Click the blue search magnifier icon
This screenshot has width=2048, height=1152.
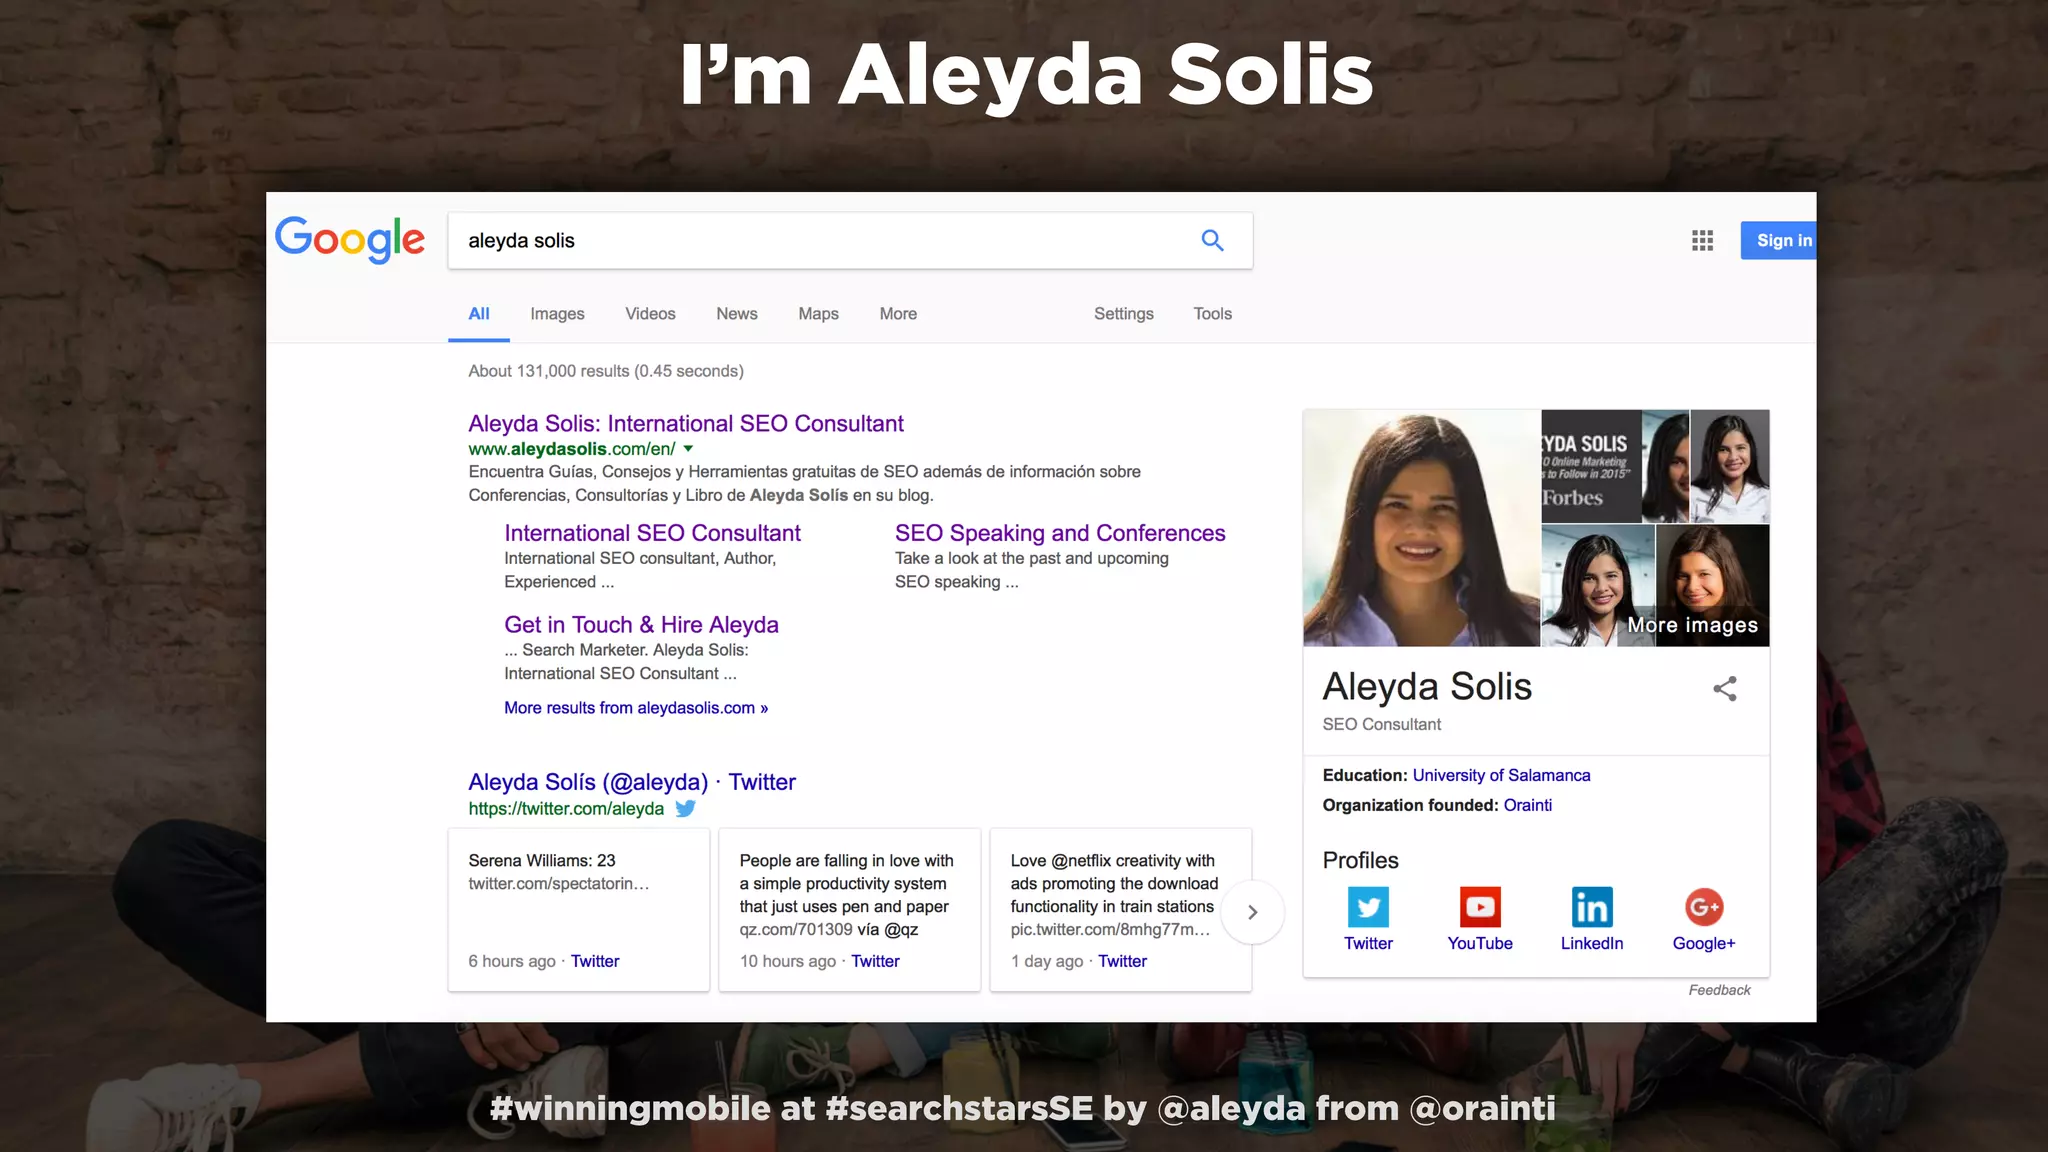(1212, 240)
